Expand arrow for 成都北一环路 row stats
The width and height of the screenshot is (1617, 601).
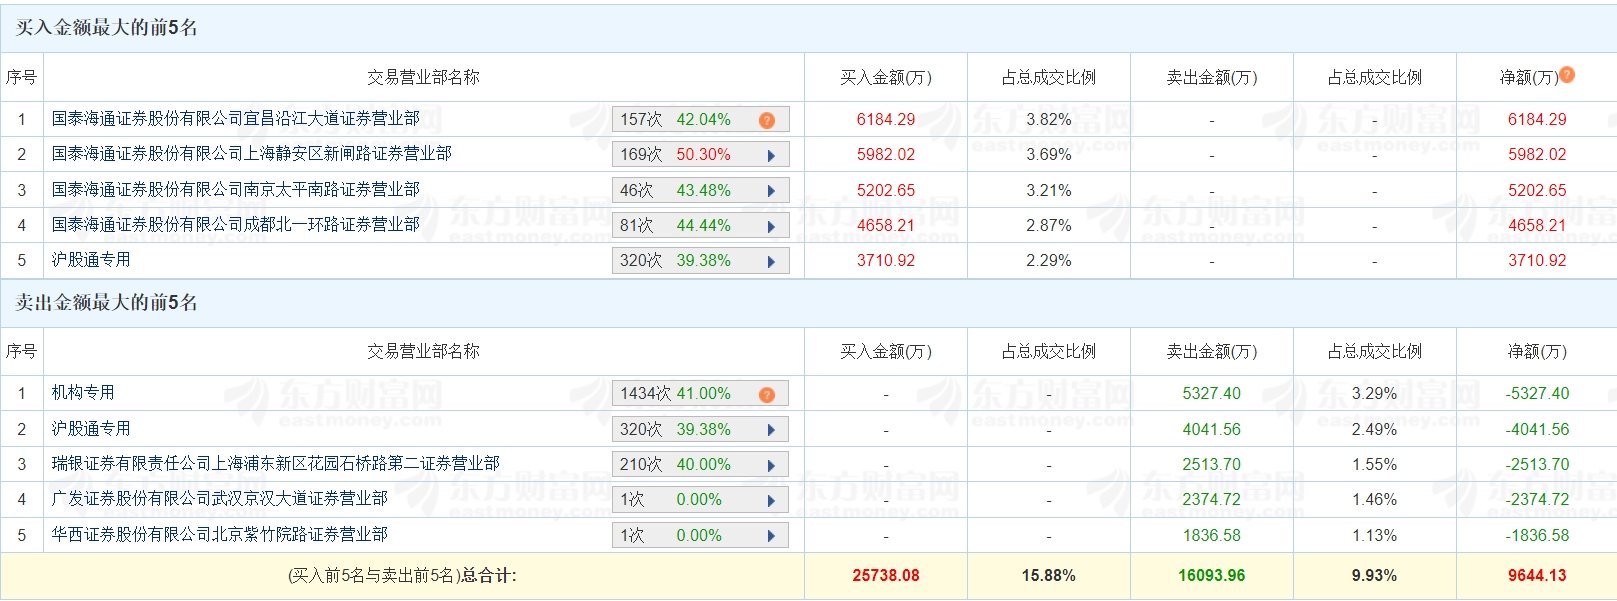point(771,227)
